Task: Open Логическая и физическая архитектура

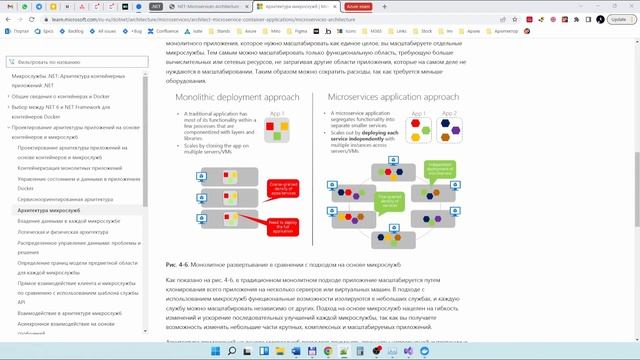Action: (x=63, y=232)
